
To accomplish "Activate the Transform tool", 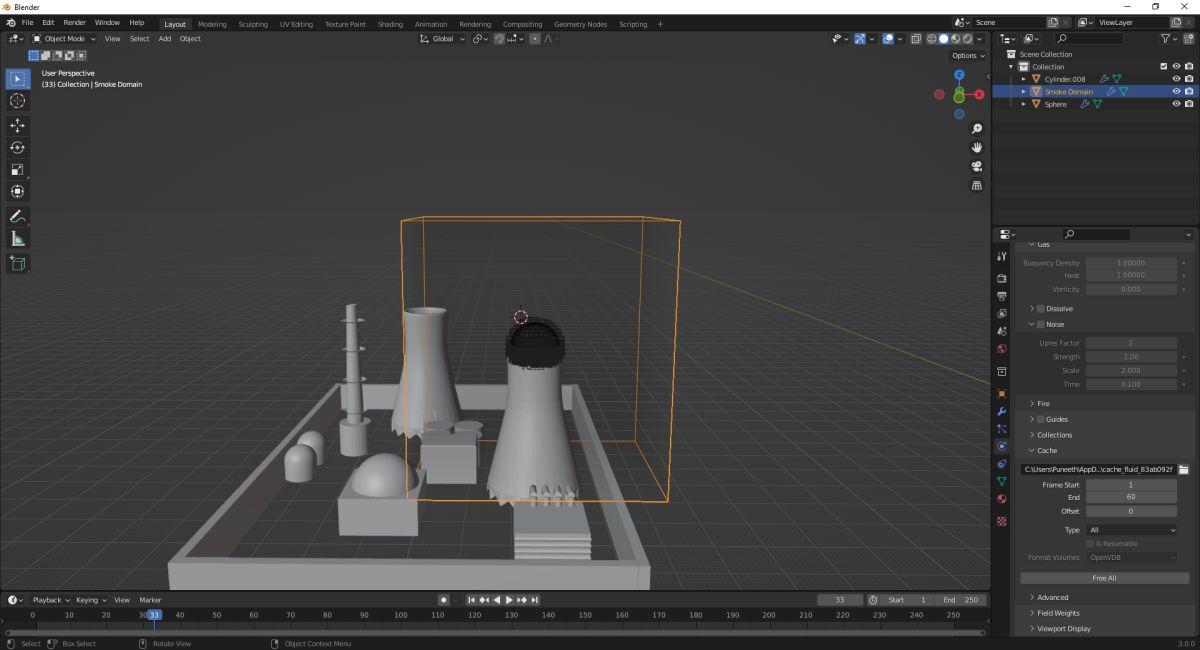I will click(x=18, y=191).
